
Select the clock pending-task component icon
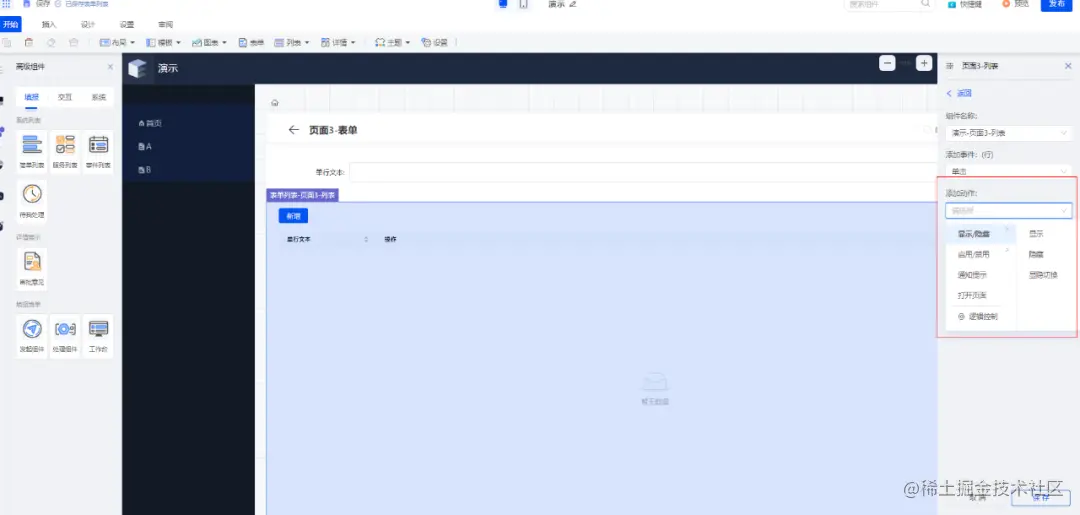point(32,194)
